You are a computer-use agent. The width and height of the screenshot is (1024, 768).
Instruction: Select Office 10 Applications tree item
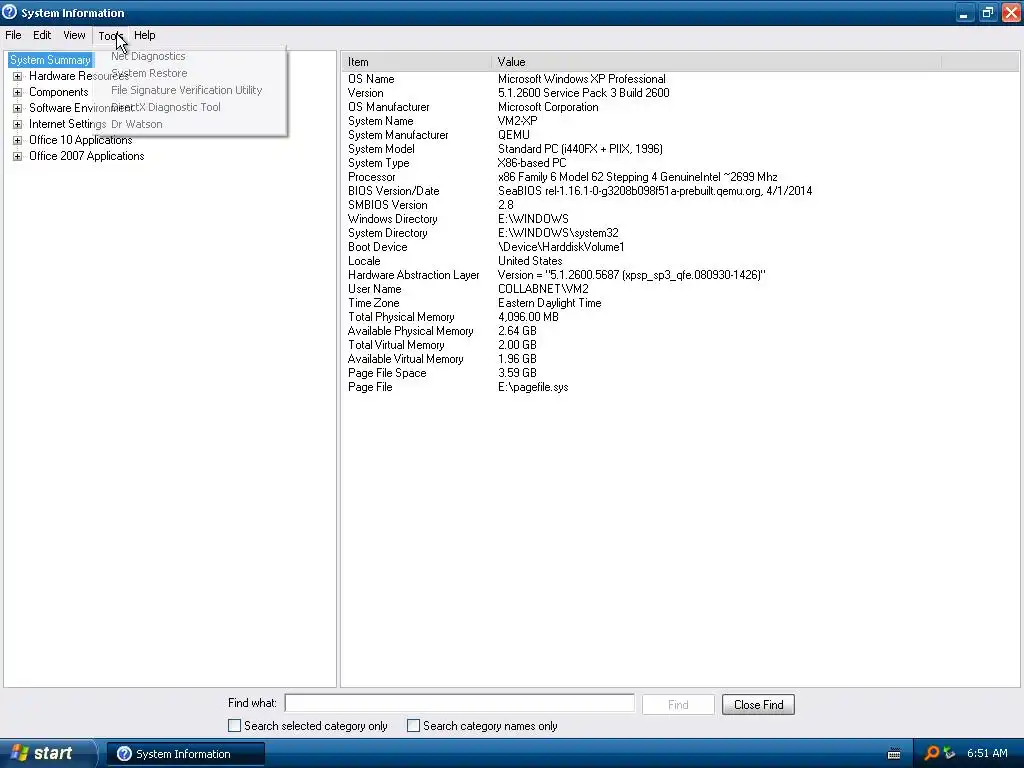(x=80, y=140)
